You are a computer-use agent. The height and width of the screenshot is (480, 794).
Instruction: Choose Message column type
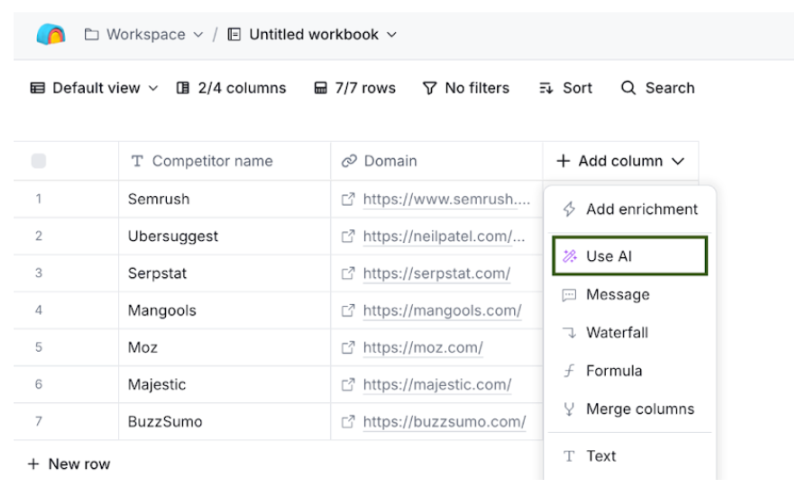(x=630, y=295)
